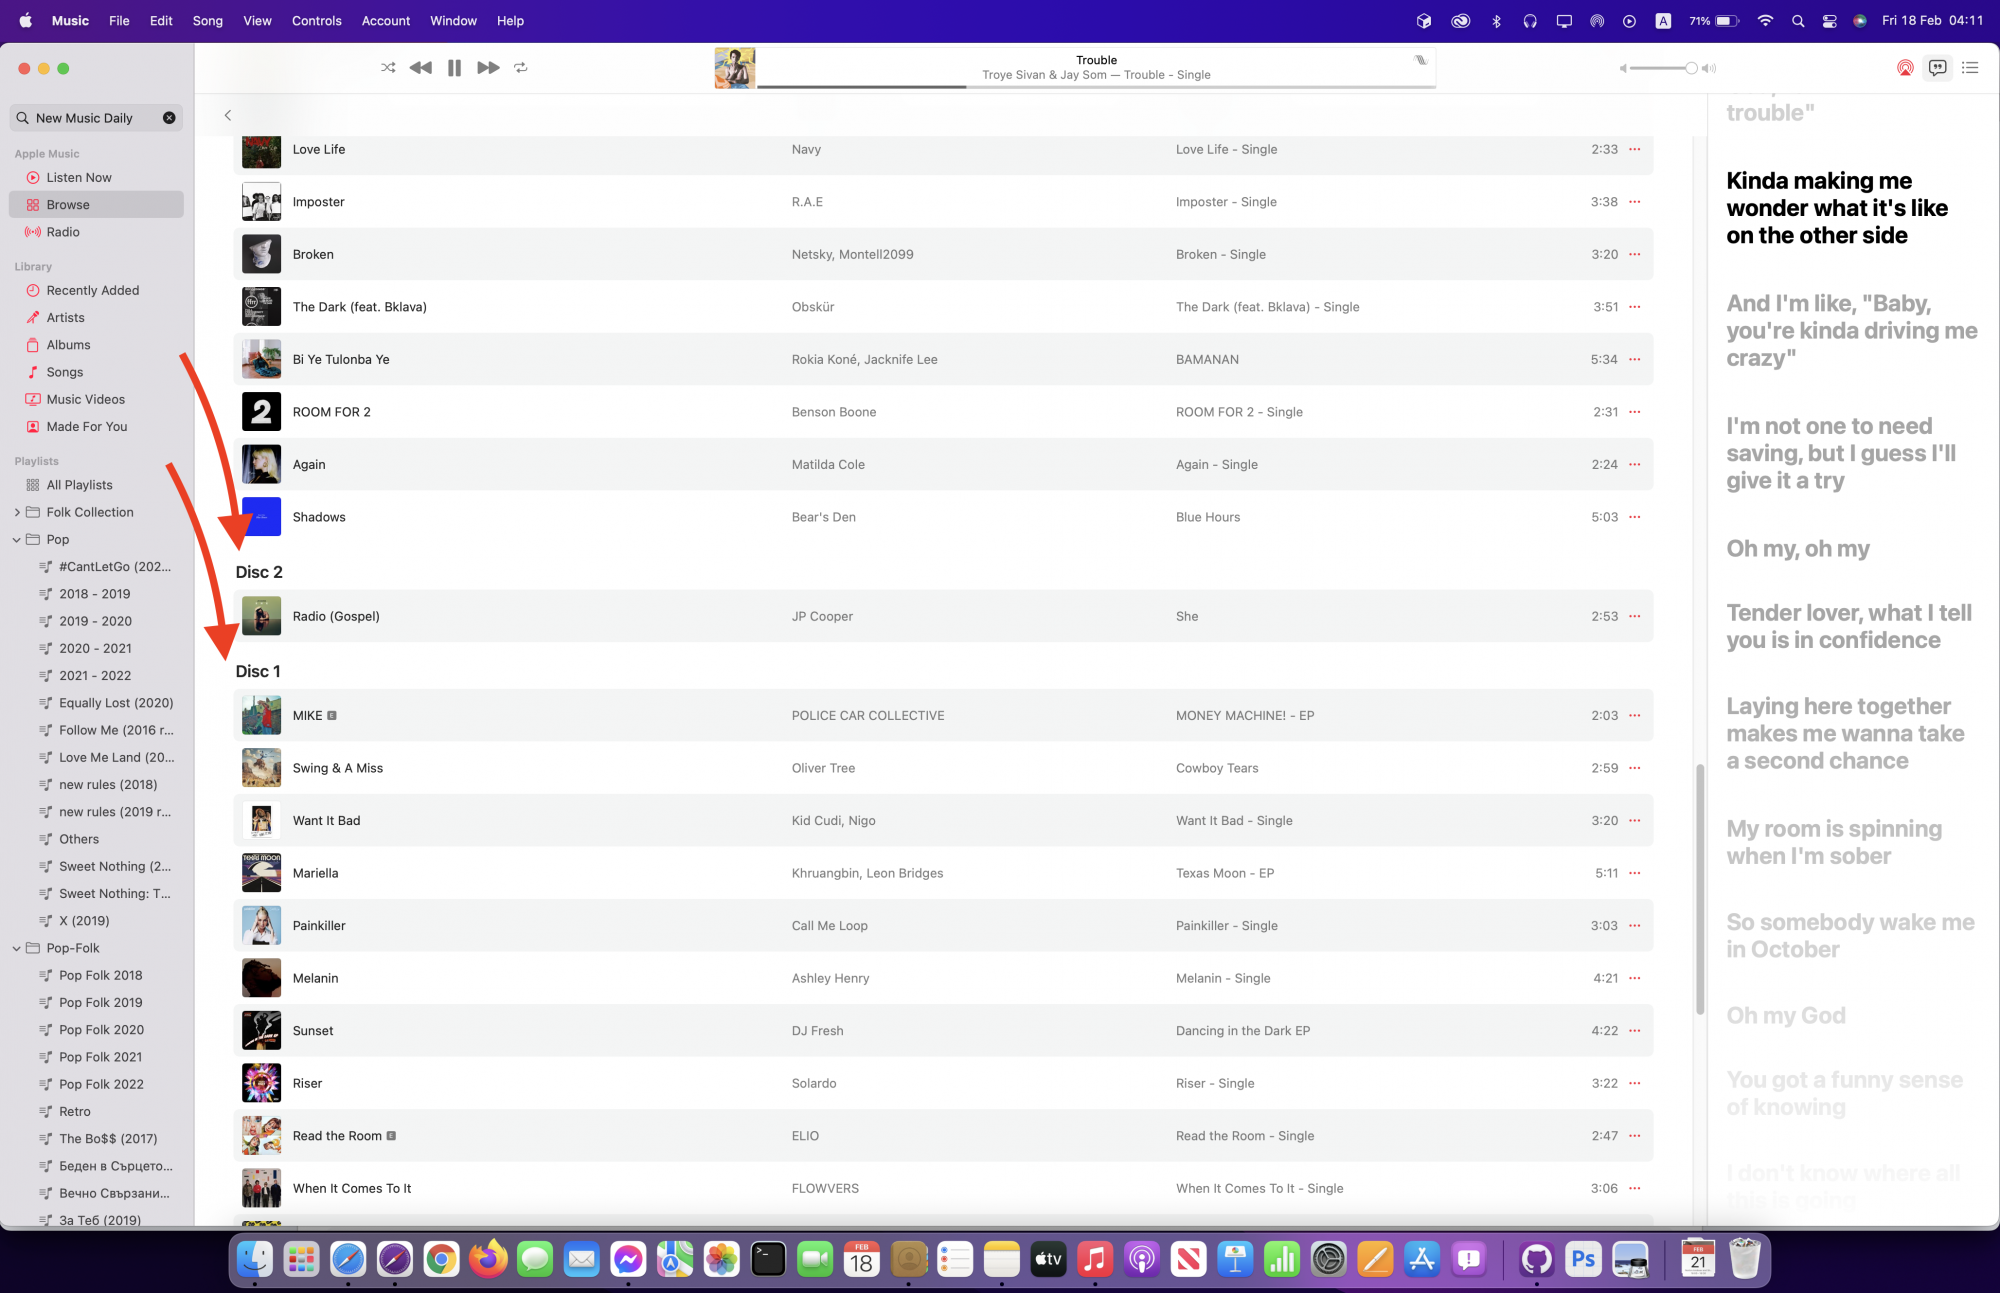Image resolution: width=2000 pixels, height=1293 pixels.
Task: Go back using the chevron button
Action: tap(228, 115)
